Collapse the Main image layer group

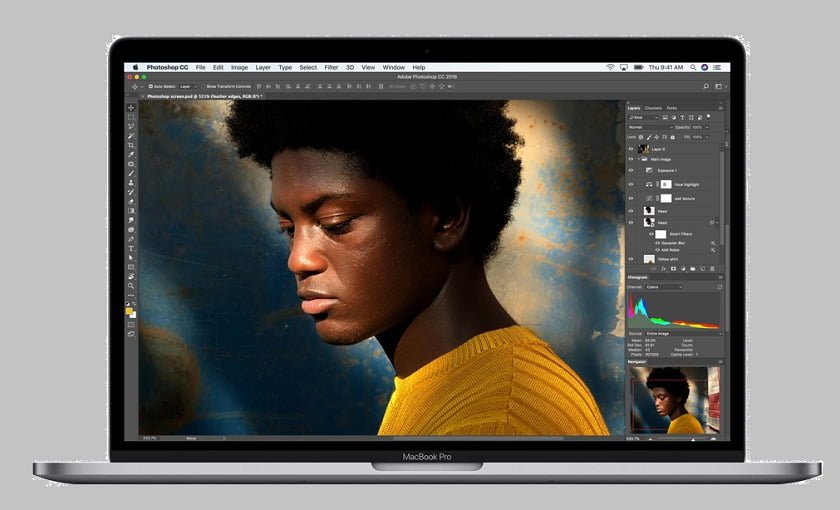click(639, 159)
